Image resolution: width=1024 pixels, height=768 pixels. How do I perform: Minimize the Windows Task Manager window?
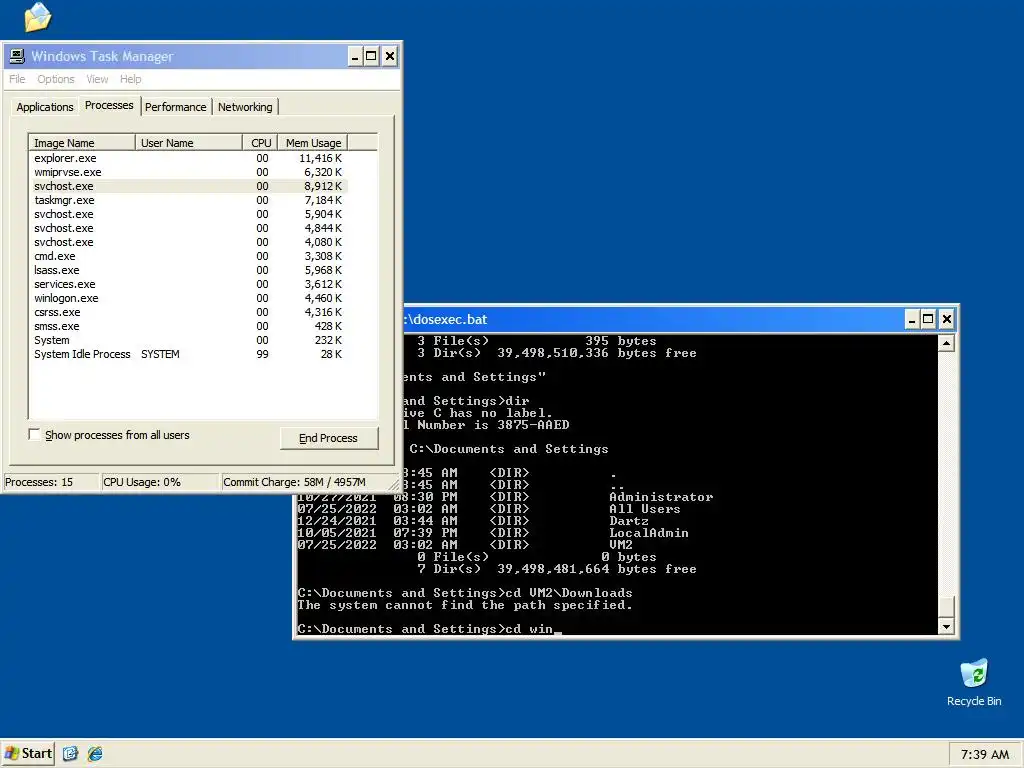click(354, 56)
